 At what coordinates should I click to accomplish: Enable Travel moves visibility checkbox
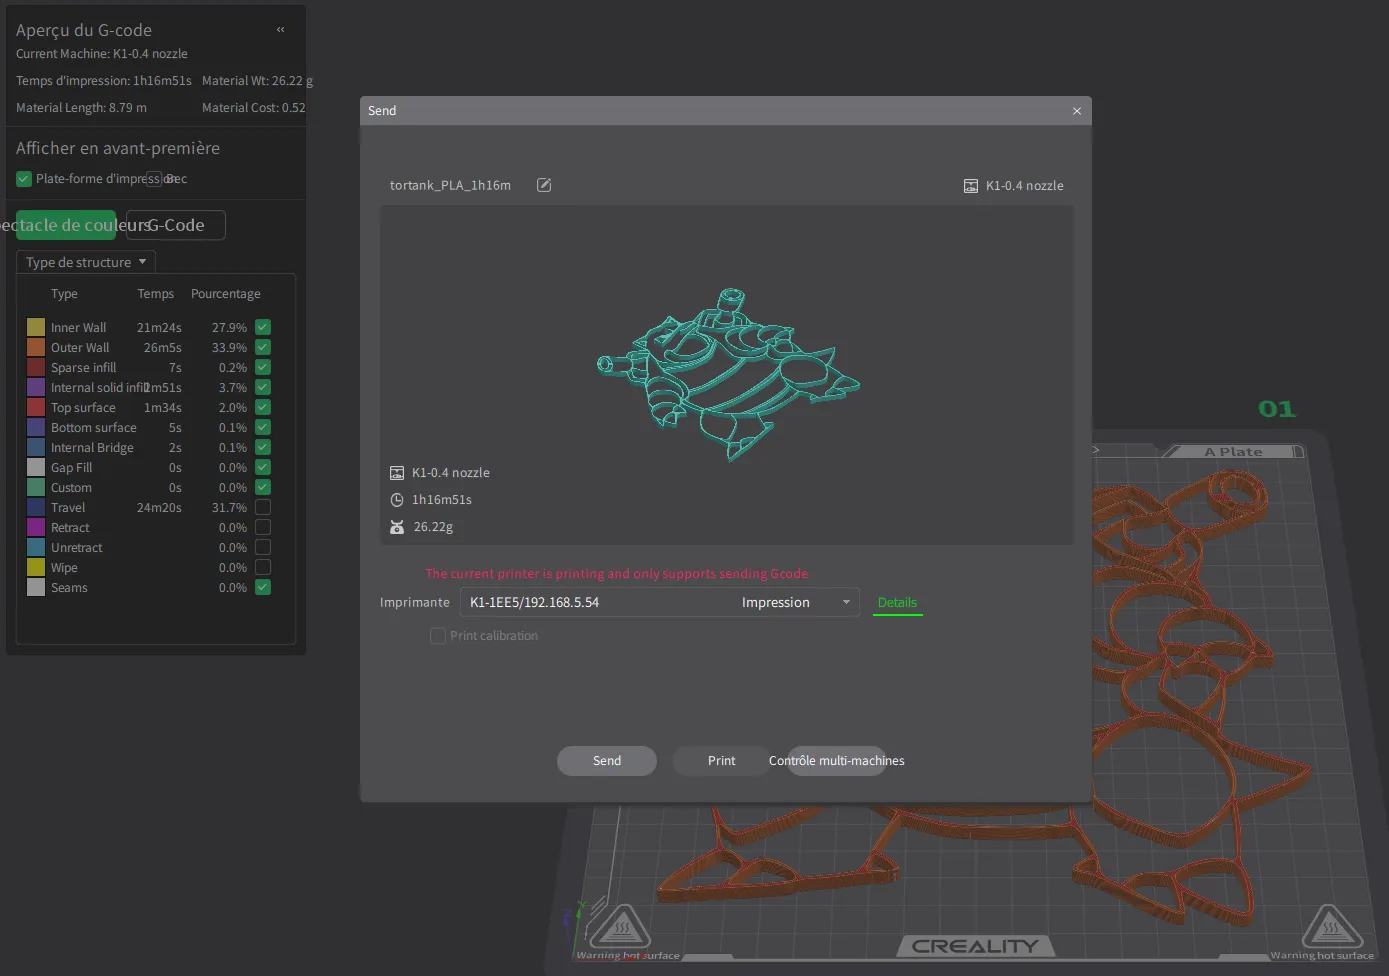point(263,508)
